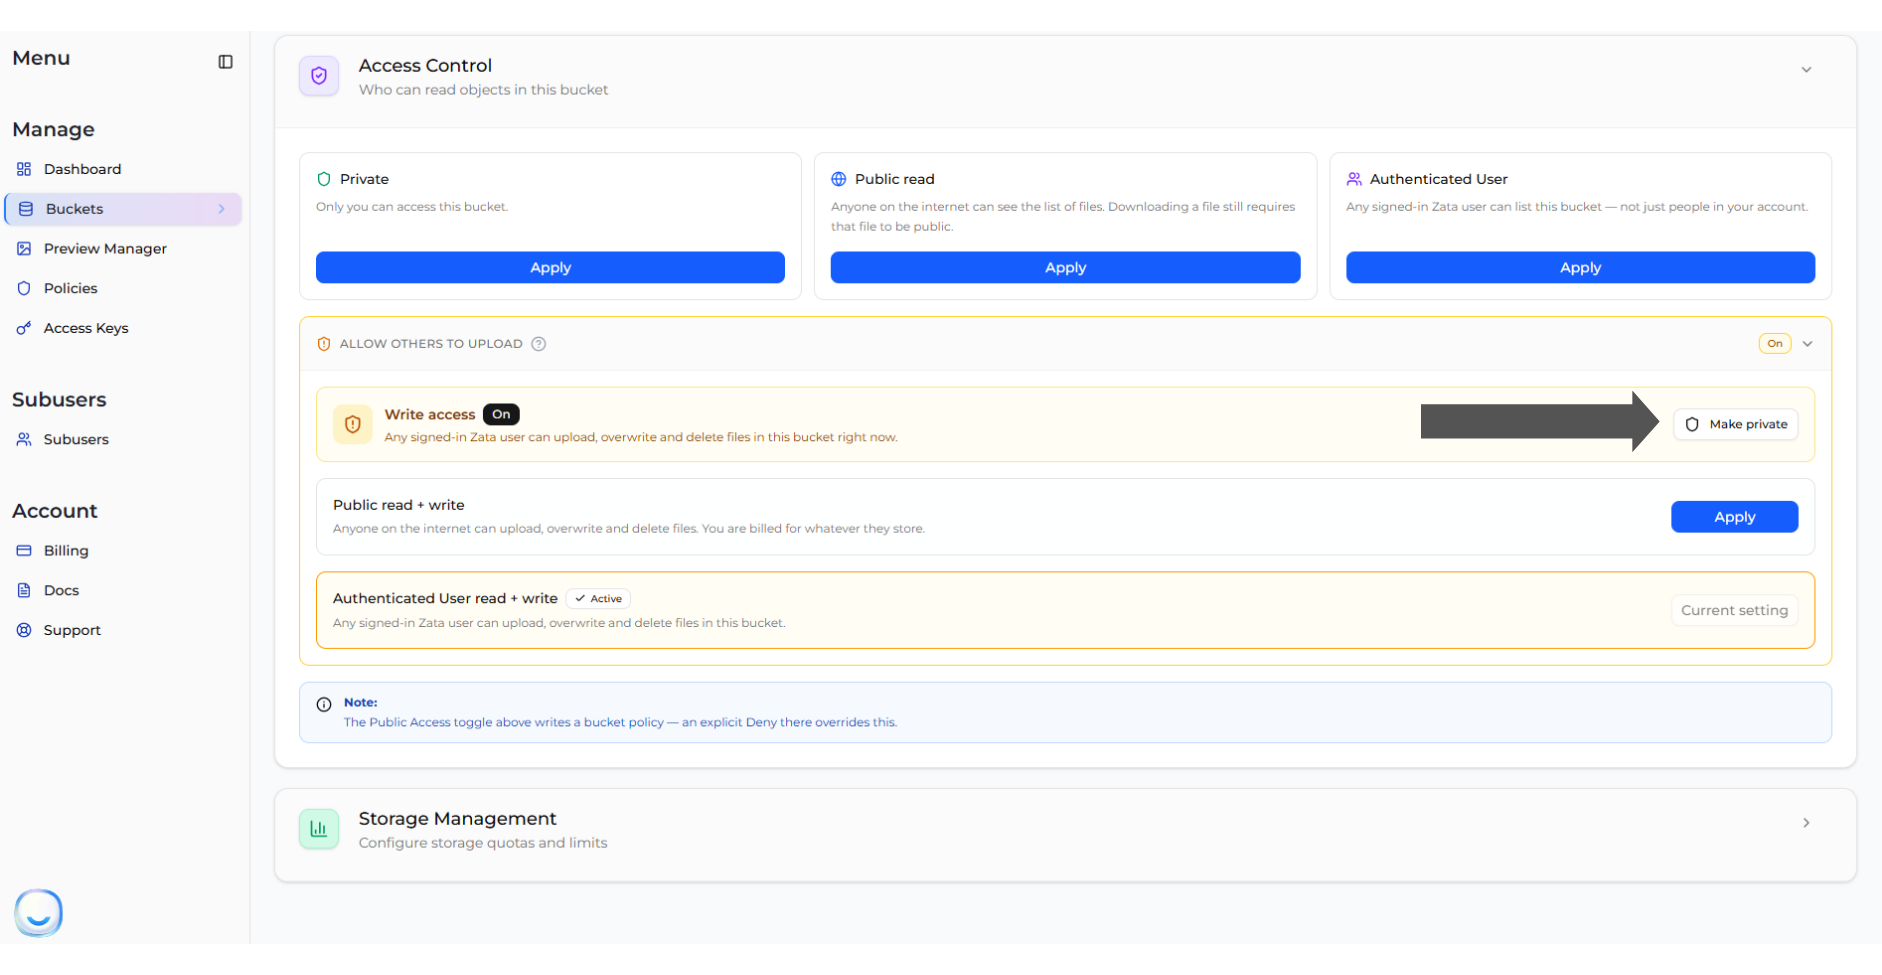1882x975 pixels.
Task: Collapse the Access Control section chevron
Action: click(1806, 70)
